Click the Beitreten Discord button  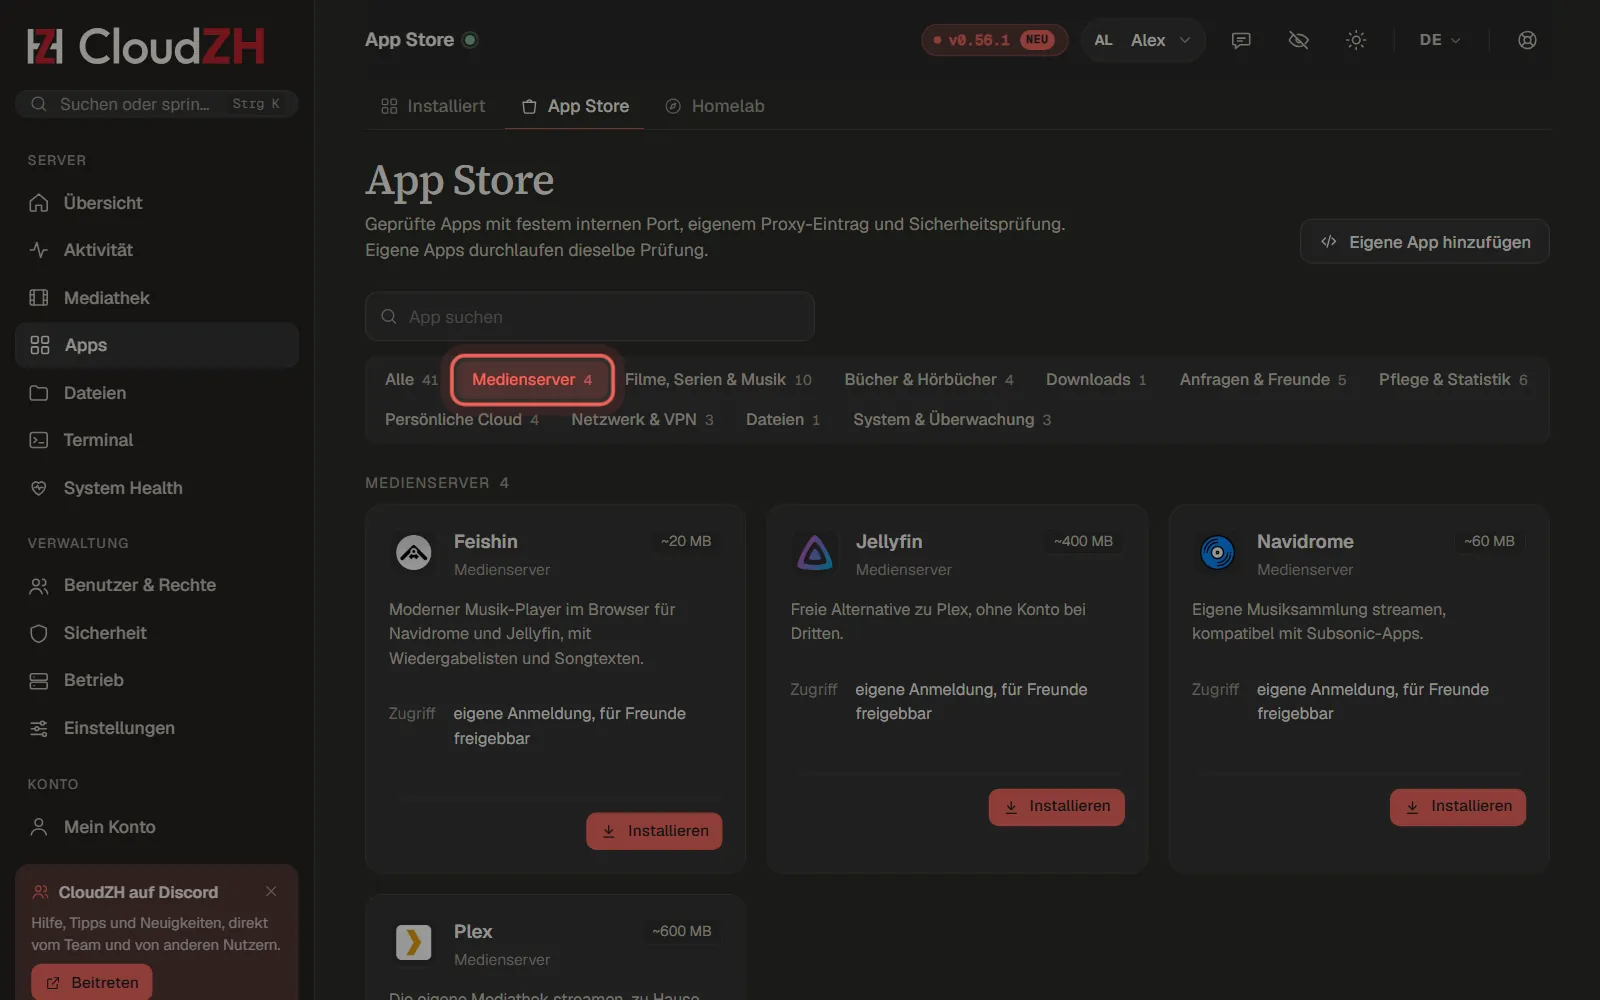click(92, 983)
